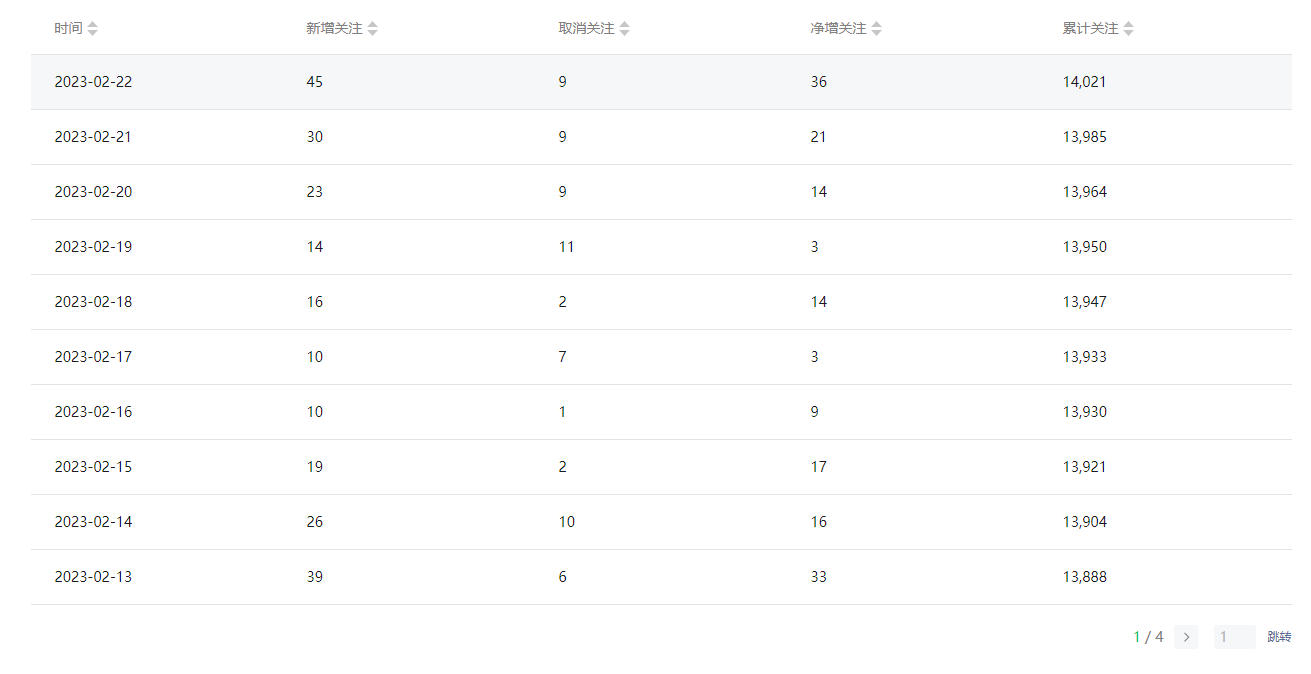Select the 2023-02-22 table row date
Screen dimensions: 1311x674
93,82
